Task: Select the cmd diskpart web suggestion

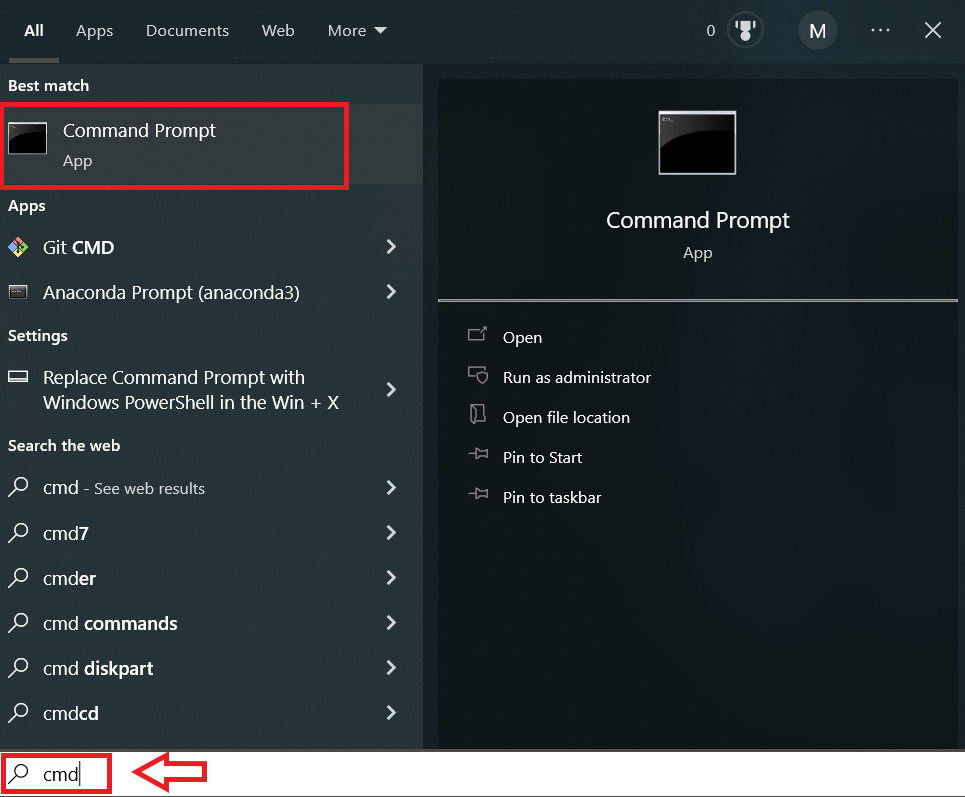Action: pyautogui.click(x=98, y=668)
